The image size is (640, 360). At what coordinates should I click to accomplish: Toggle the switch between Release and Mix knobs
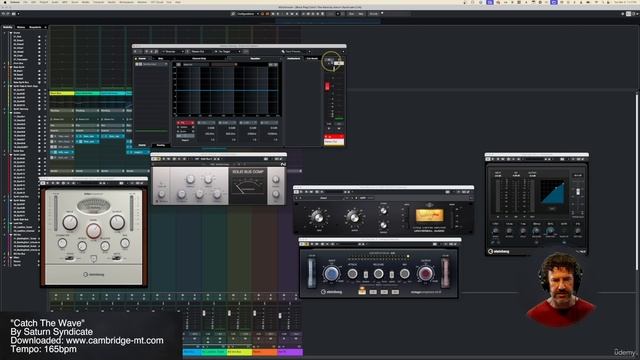click(391, 275)
